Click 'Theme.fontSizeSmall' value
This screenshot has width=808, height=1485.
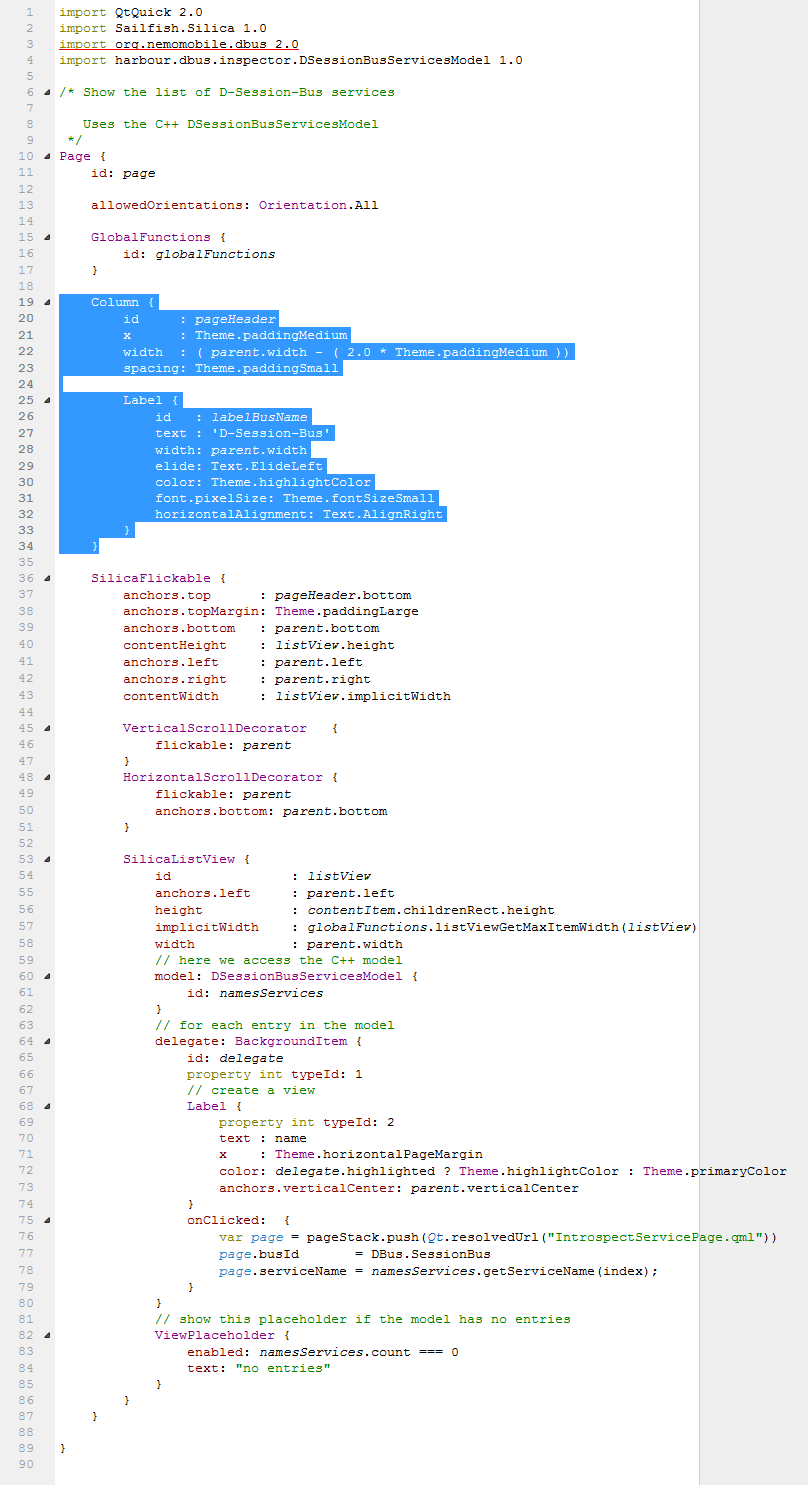(x=359, y=498)
